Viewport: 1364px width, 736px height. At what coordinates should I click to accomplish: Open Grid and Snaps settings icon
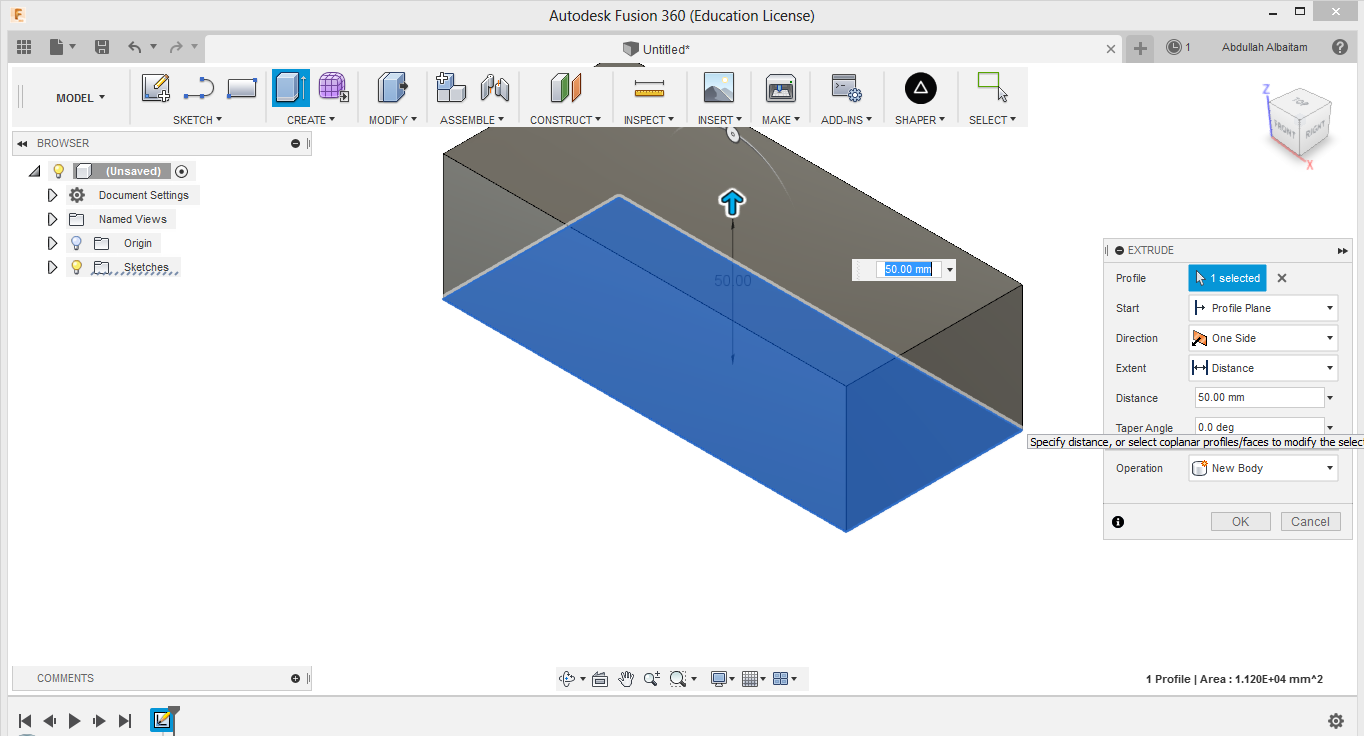[x=751, y=679]
